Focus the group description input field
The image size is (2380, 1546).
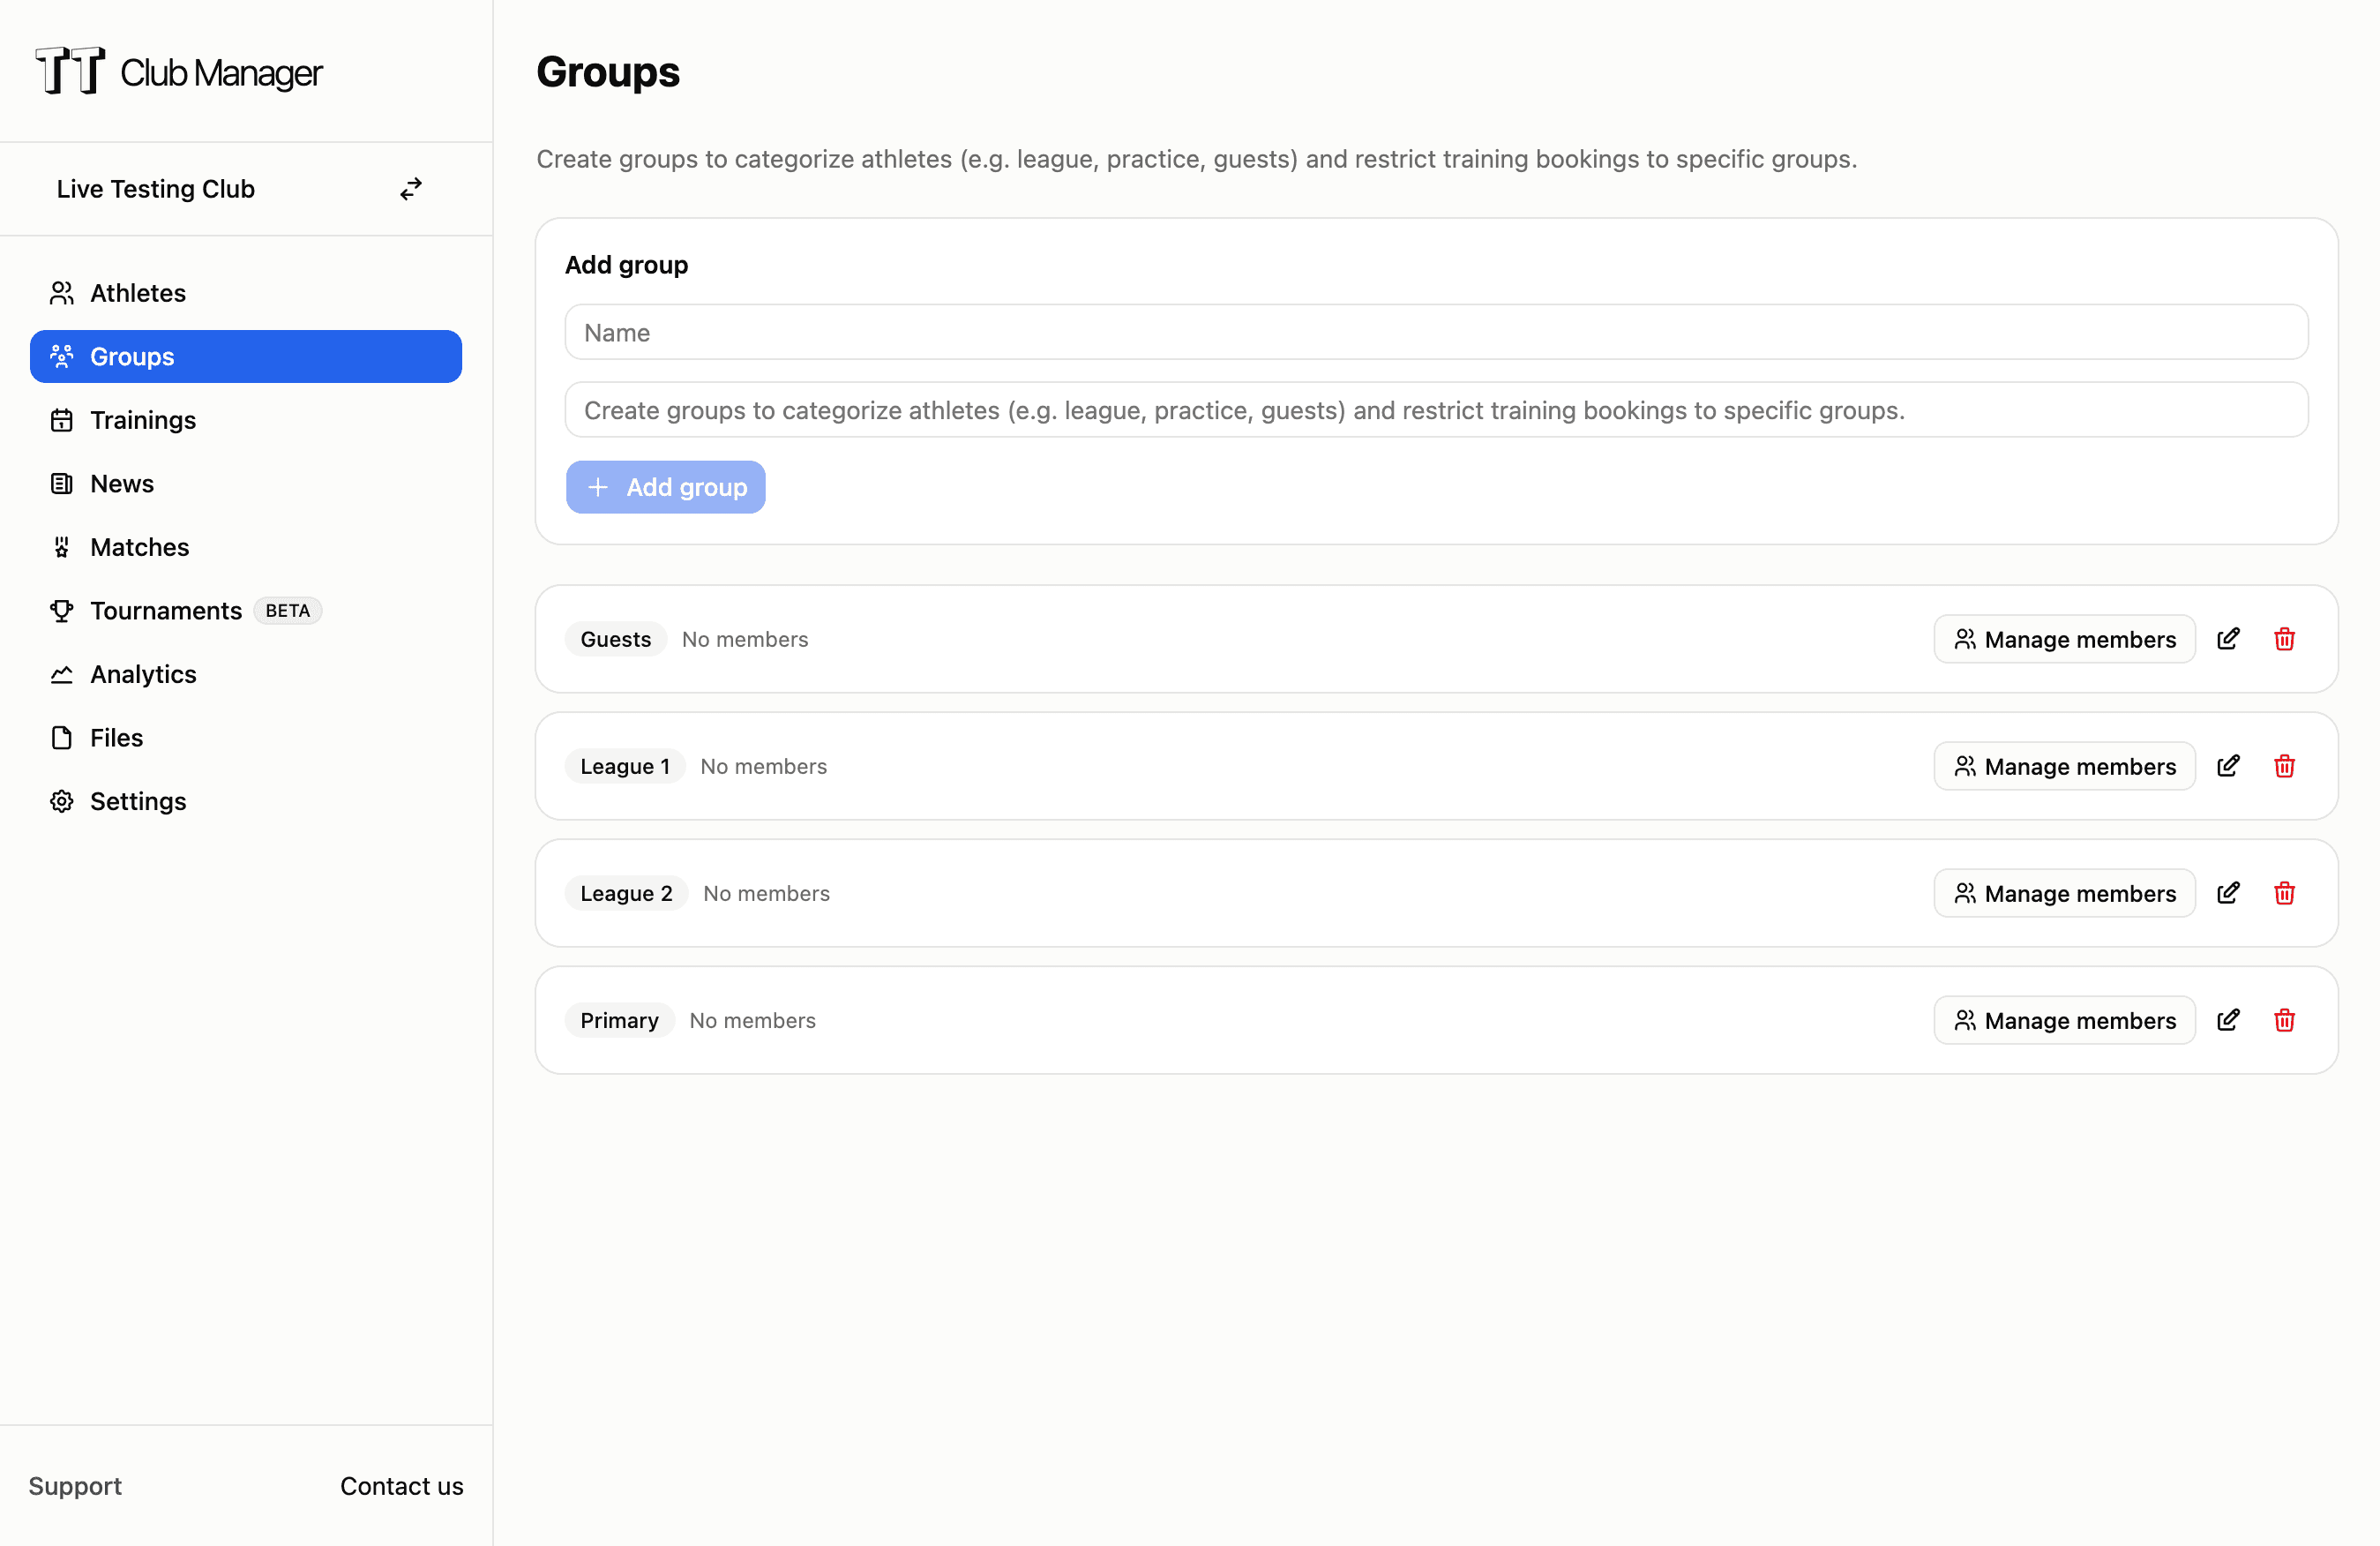point(1436,410)
